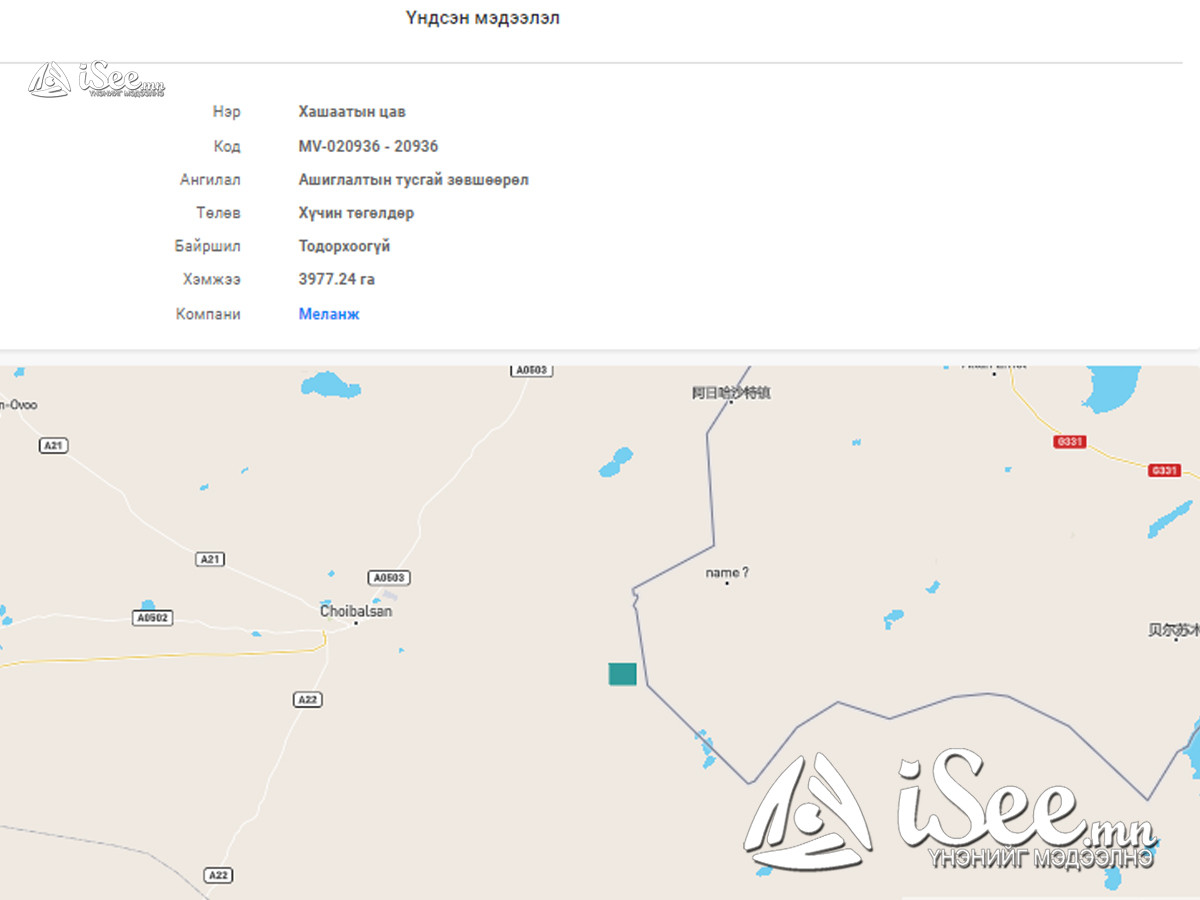Viewport: 1200px width, 900px height.
Task: Click the 'Код' field label
Action: pyautogui.click(x=227, y=146)
